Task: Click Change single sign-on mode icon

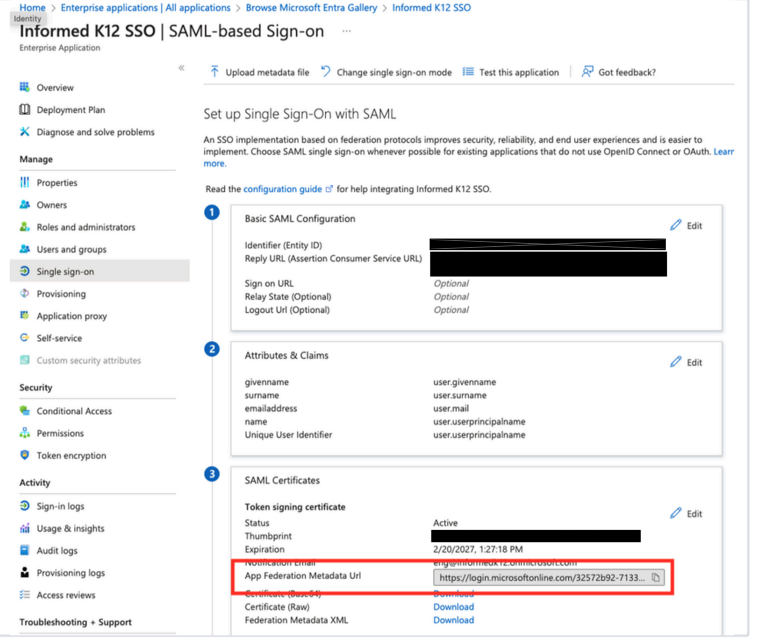Action: click(326, 72)
